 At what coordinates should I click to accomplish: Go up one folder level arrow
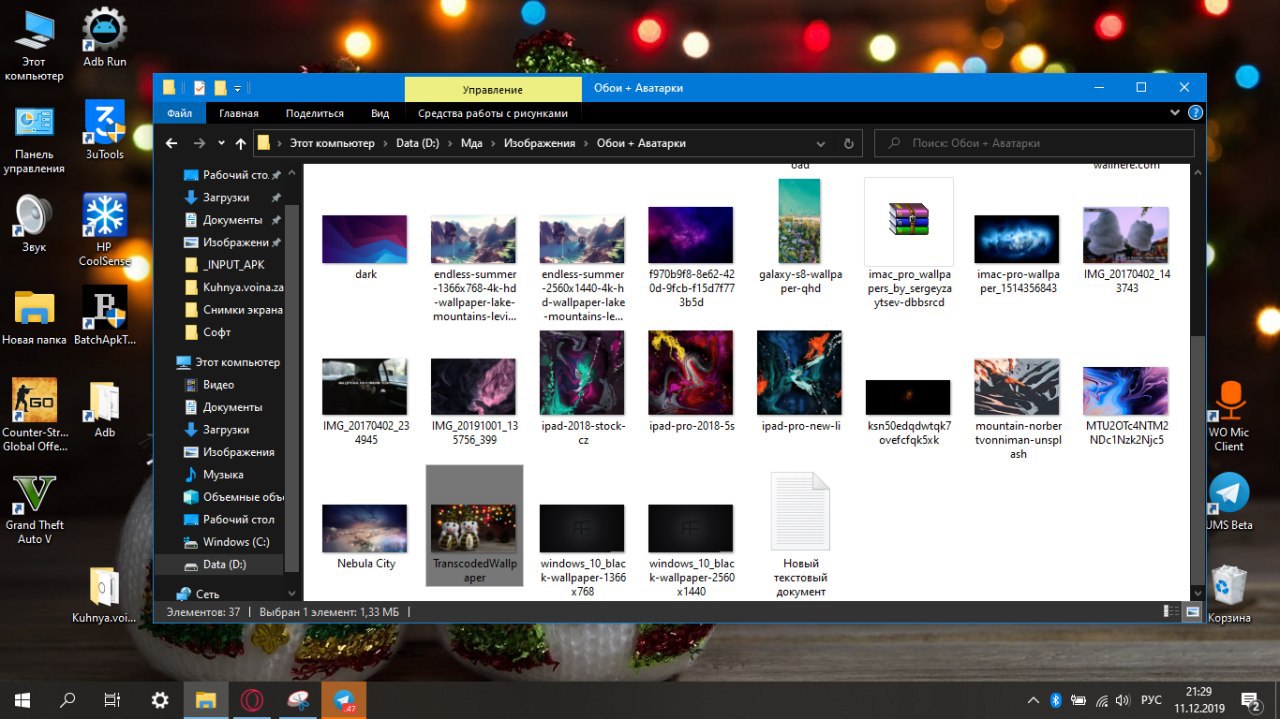pyautogui.click(x=241, y=143)
